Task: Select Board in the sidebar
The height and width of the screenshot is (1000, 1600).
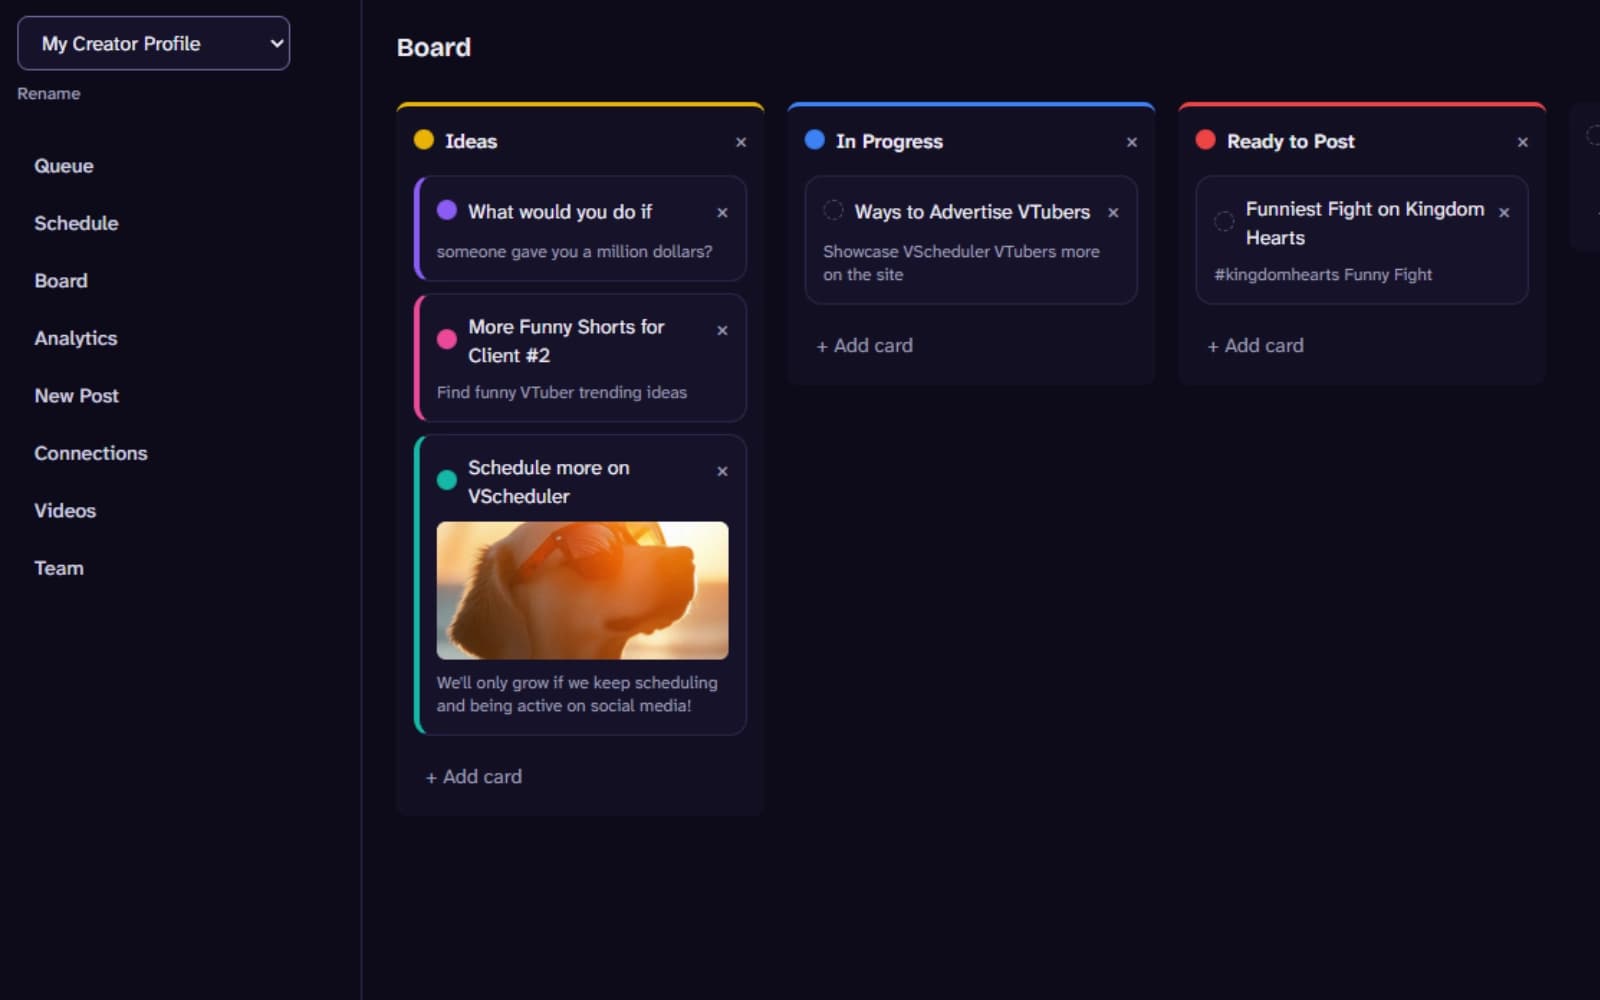Action: click(61, 281)
